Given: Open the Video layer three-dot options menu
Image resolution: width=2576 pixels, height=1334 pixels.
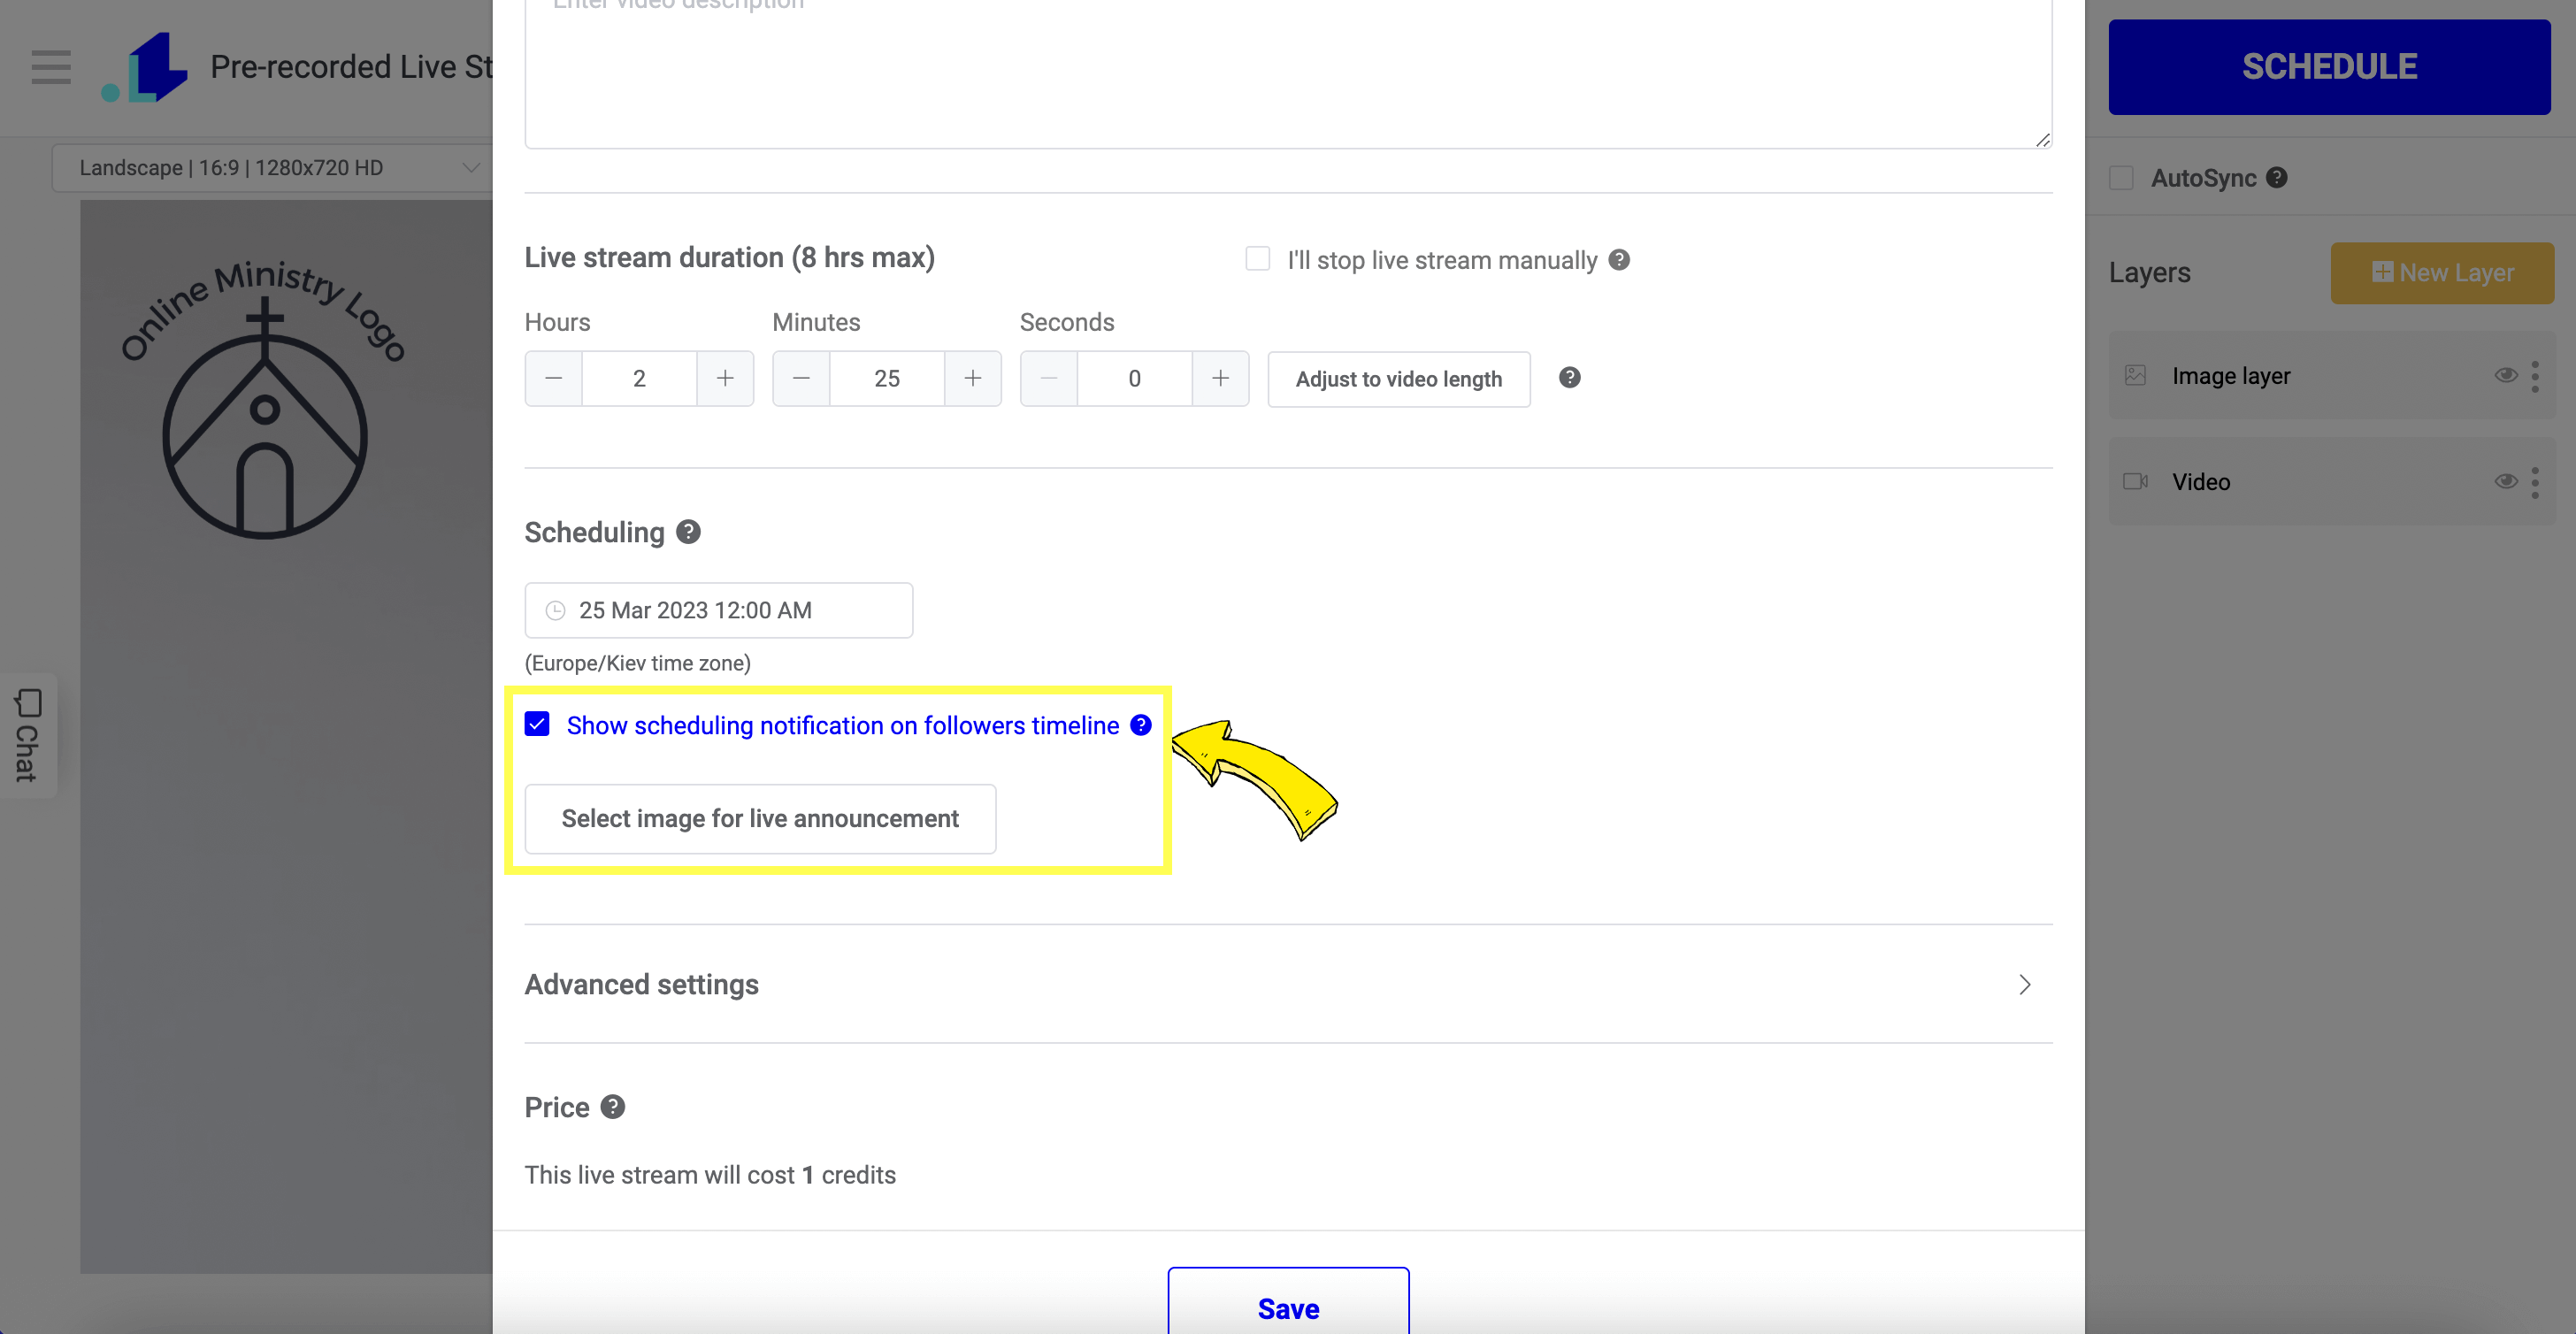Looking at the screenshot, I should (2537, 481).
